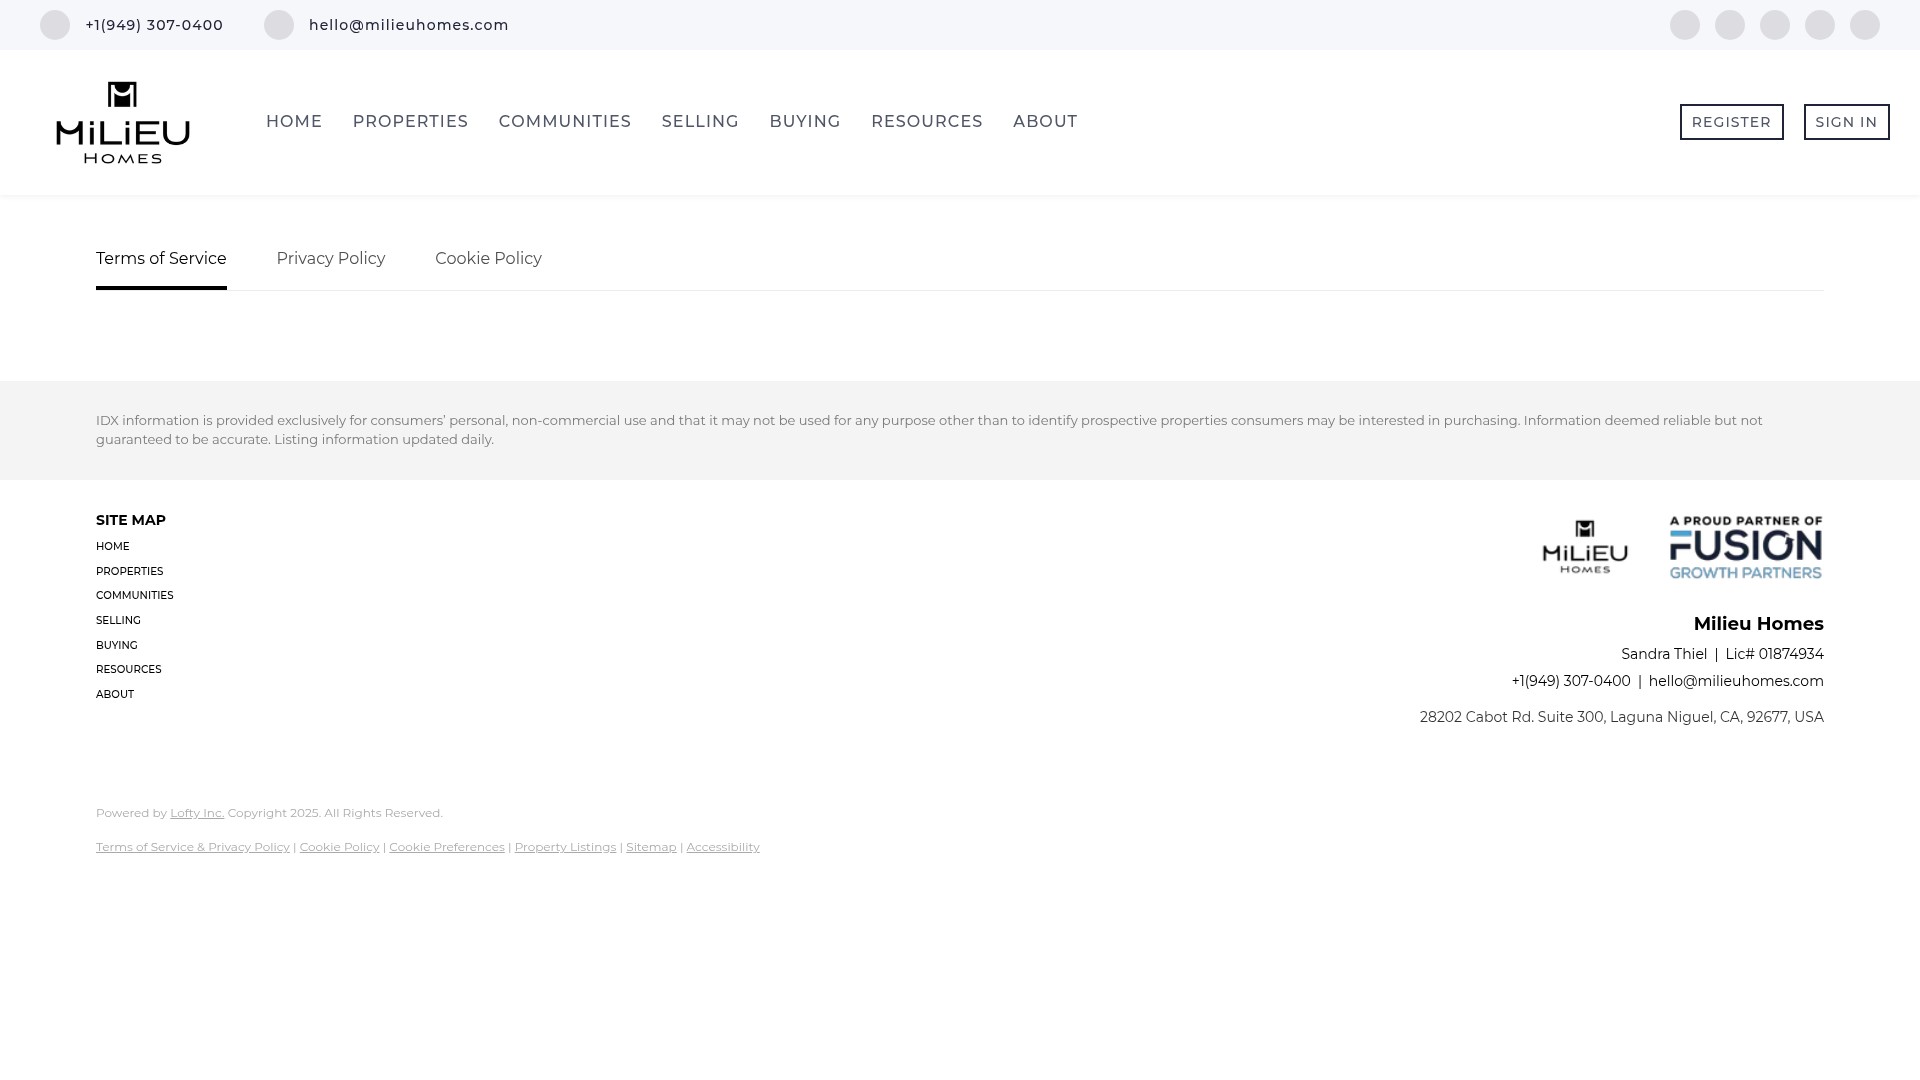Open the HOME navigation item
The width and height of the screenshot is (1920, 1080).
(294, 122)
